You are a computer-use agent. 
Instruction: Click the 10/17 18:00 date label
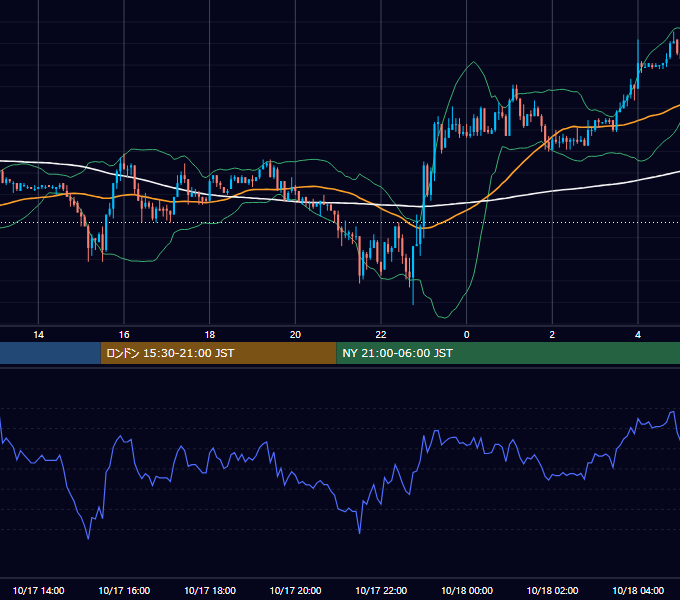coord(210,590)
